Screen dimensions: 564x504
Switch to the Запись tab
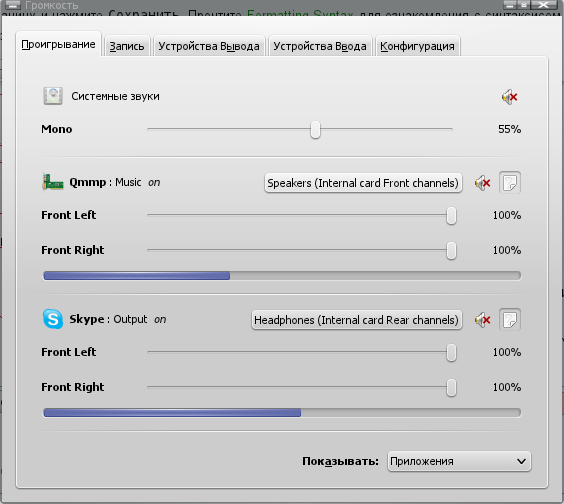coord(127,46)
